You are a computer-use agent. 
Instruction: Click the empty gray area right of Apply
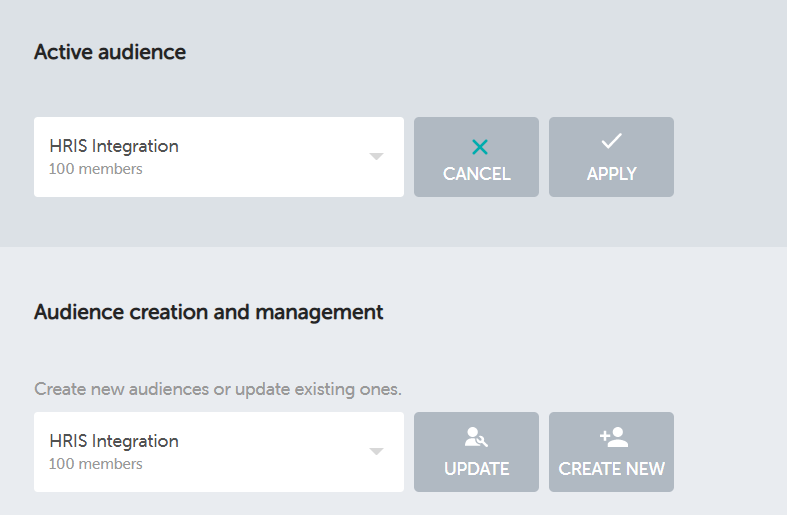[x=730, y=157]
